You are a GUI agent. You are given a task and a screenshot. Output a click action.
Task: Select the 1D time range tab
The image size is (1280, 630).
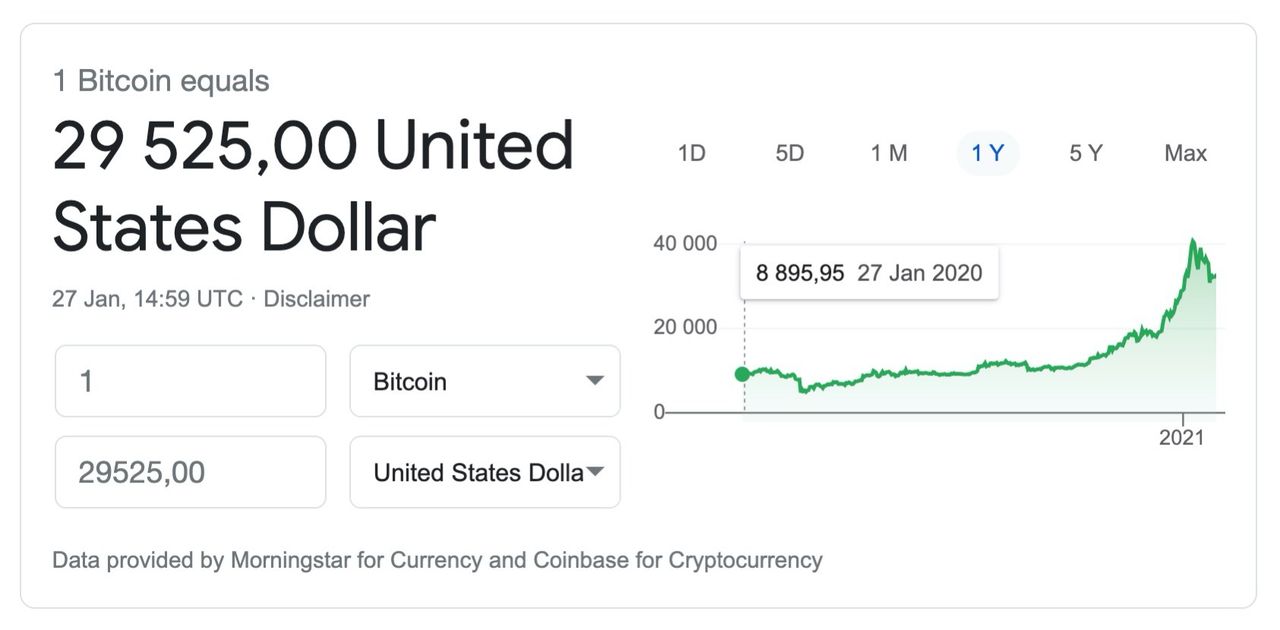point(691,153)
